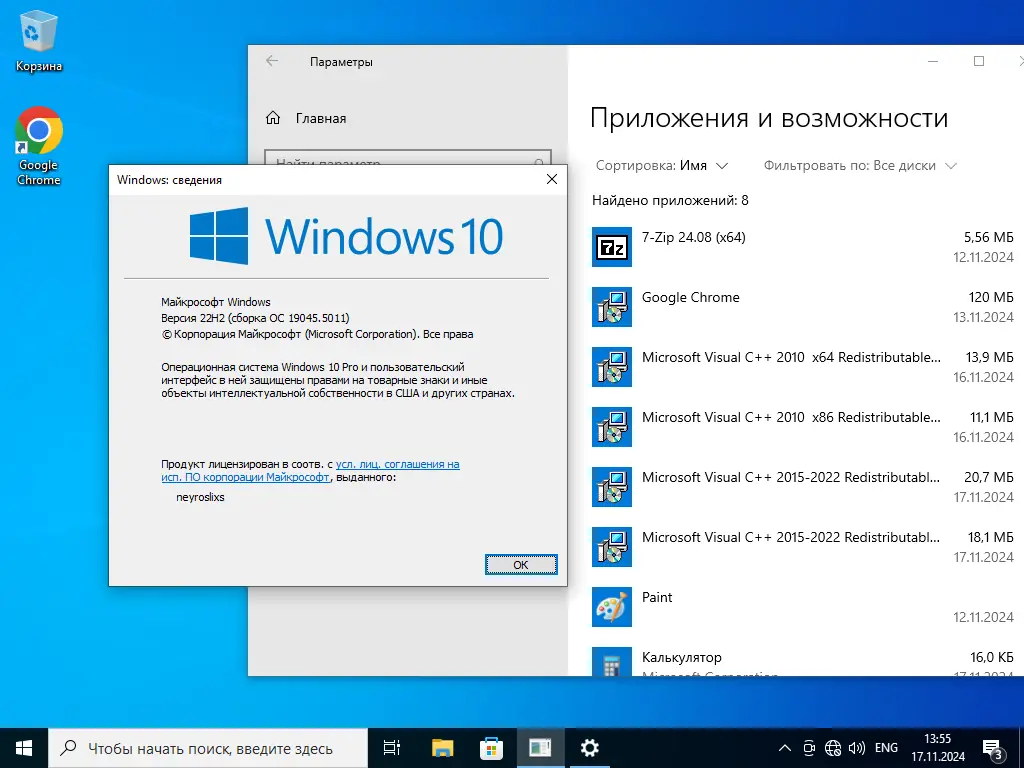Click the 16,0 КБ size value
The image size is (1024, 768).
click(x=991, y=657)
